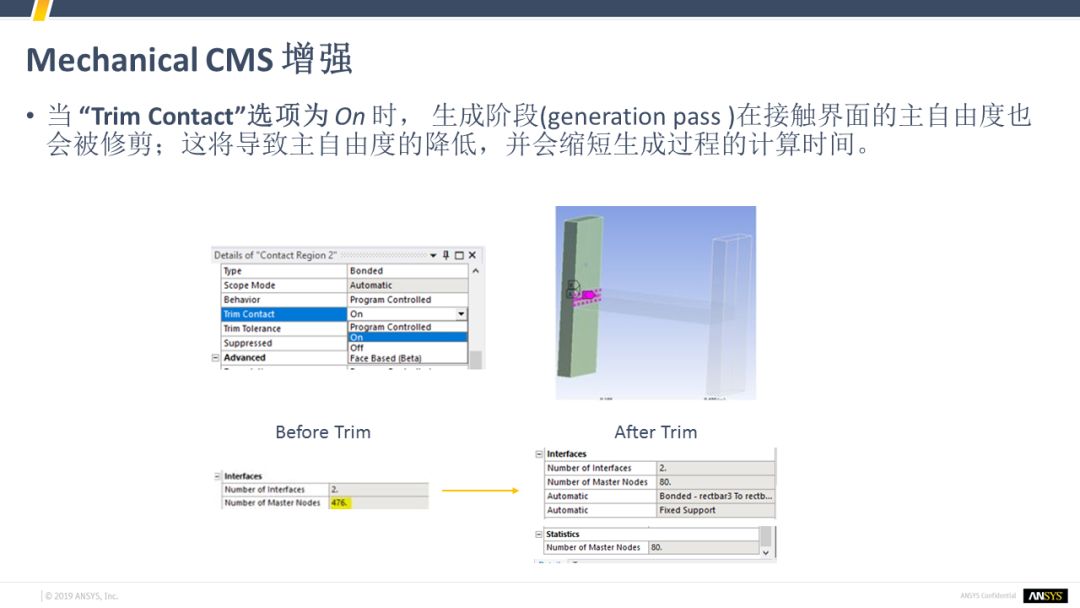This screenshot has width=1080, height=608.
Task: Click Bonded - rectbar3 To rectb... value
Action: pyautogui.click(x=716, y=496)
